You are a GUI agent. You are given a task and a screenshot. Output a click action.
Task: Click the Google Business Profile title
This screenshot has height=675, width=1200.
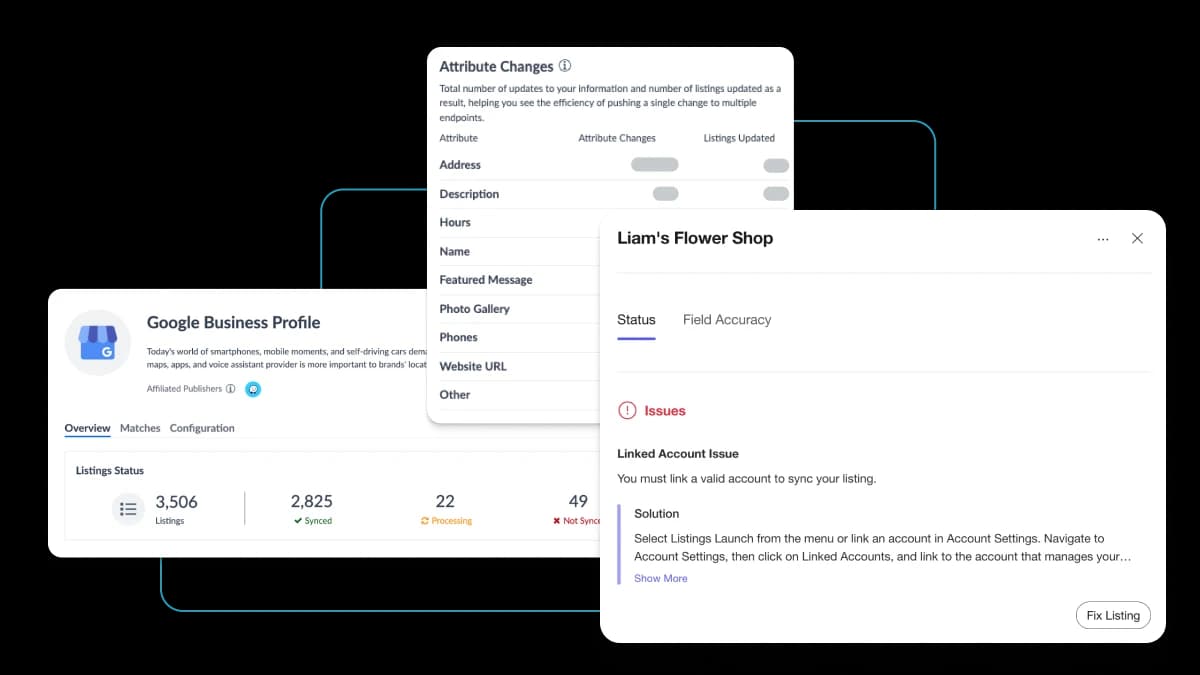[x=234, y=322]
